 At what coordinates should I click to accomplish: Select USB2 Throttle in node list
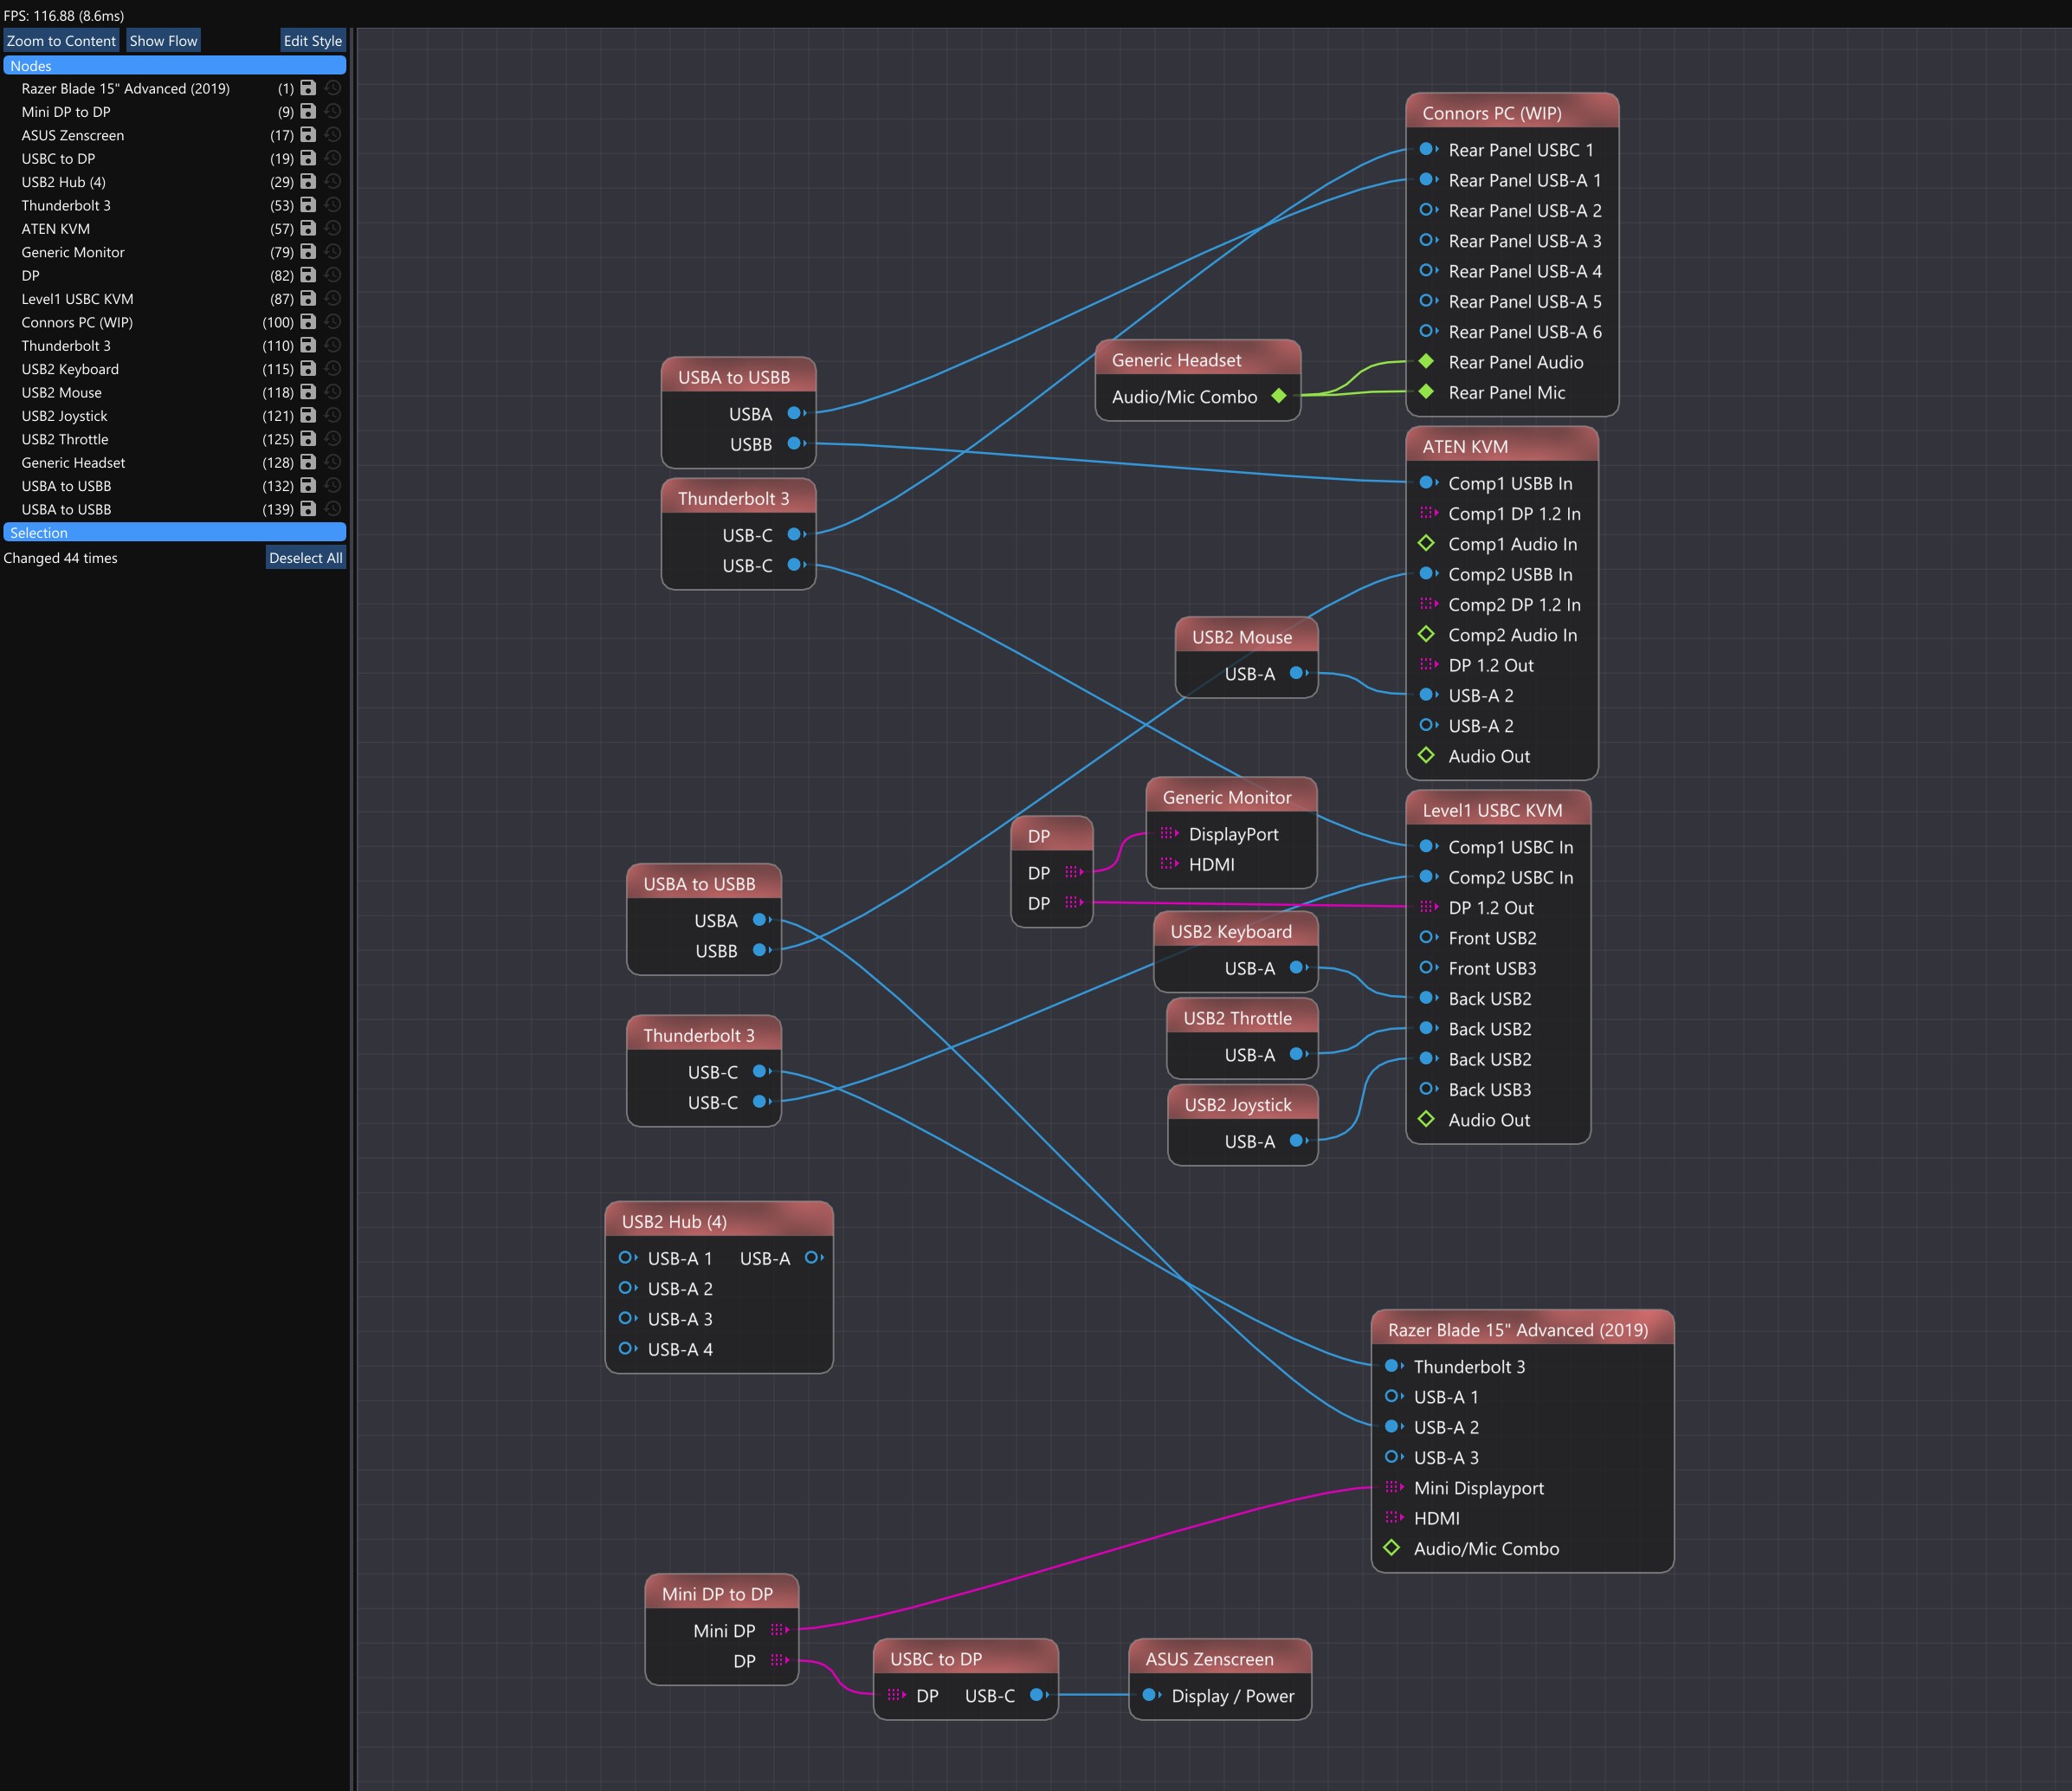pyautogui.click(x=65, y=439)
